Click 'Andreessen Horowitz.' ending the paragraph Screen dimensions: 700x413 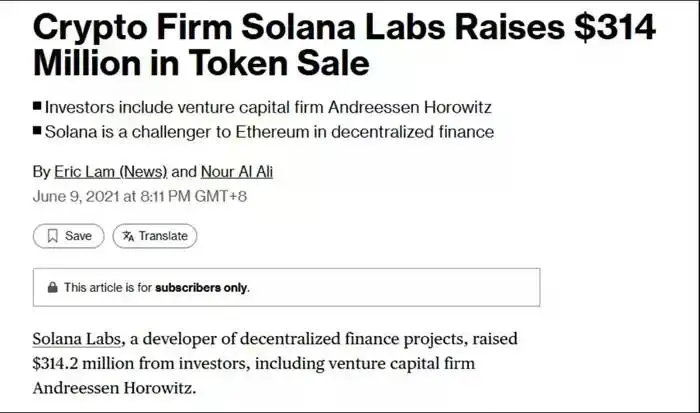point(114,388)
